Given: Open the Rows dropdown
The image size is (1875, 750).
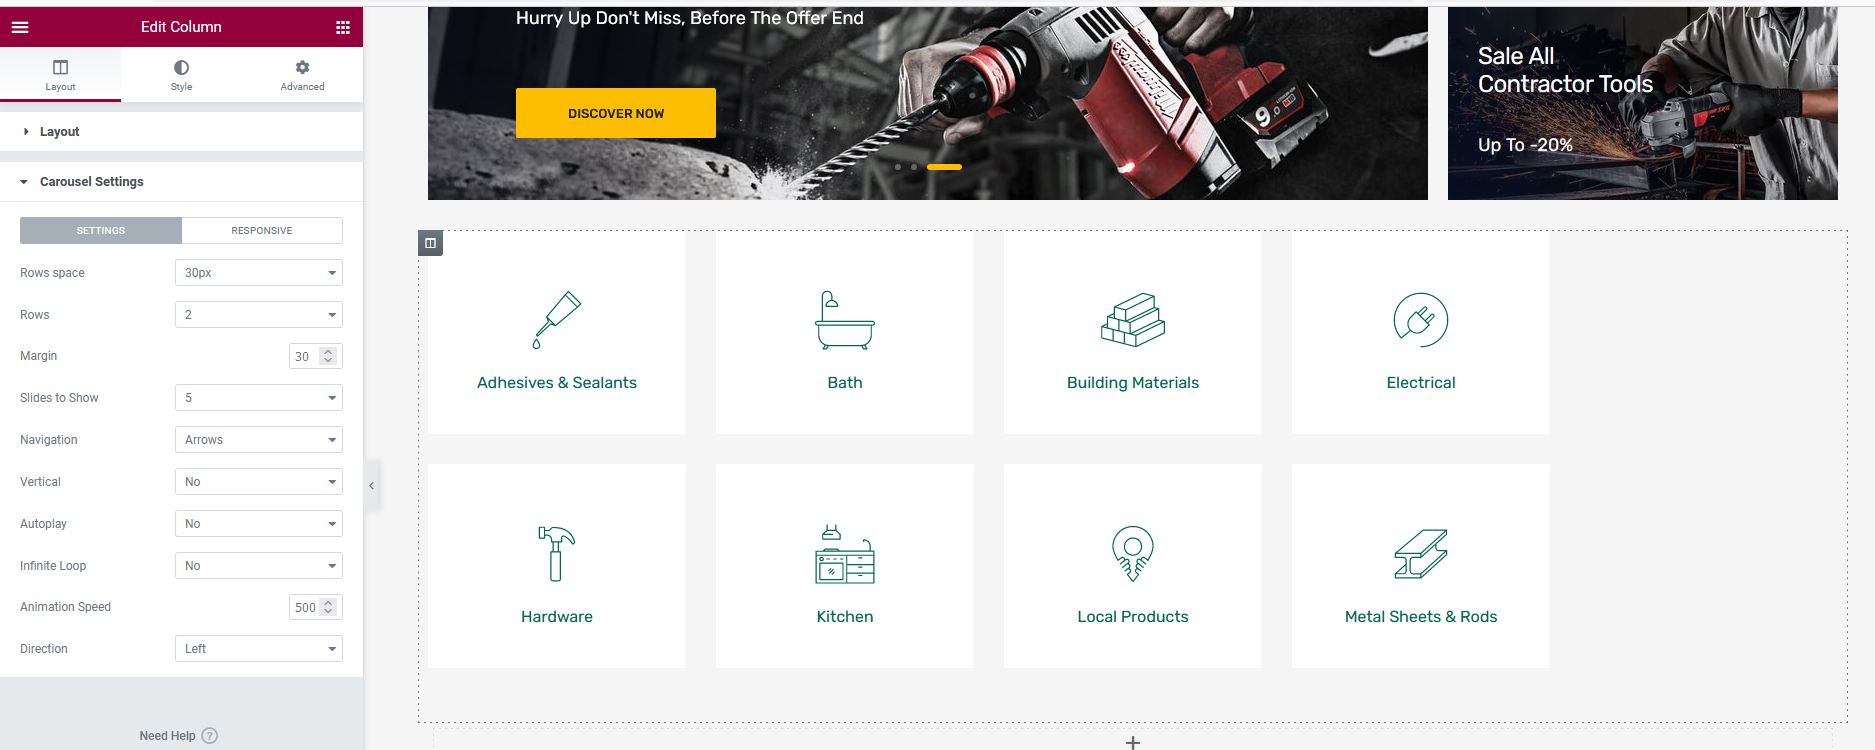Looking at the screenshot, I should [x=259, y=315].
